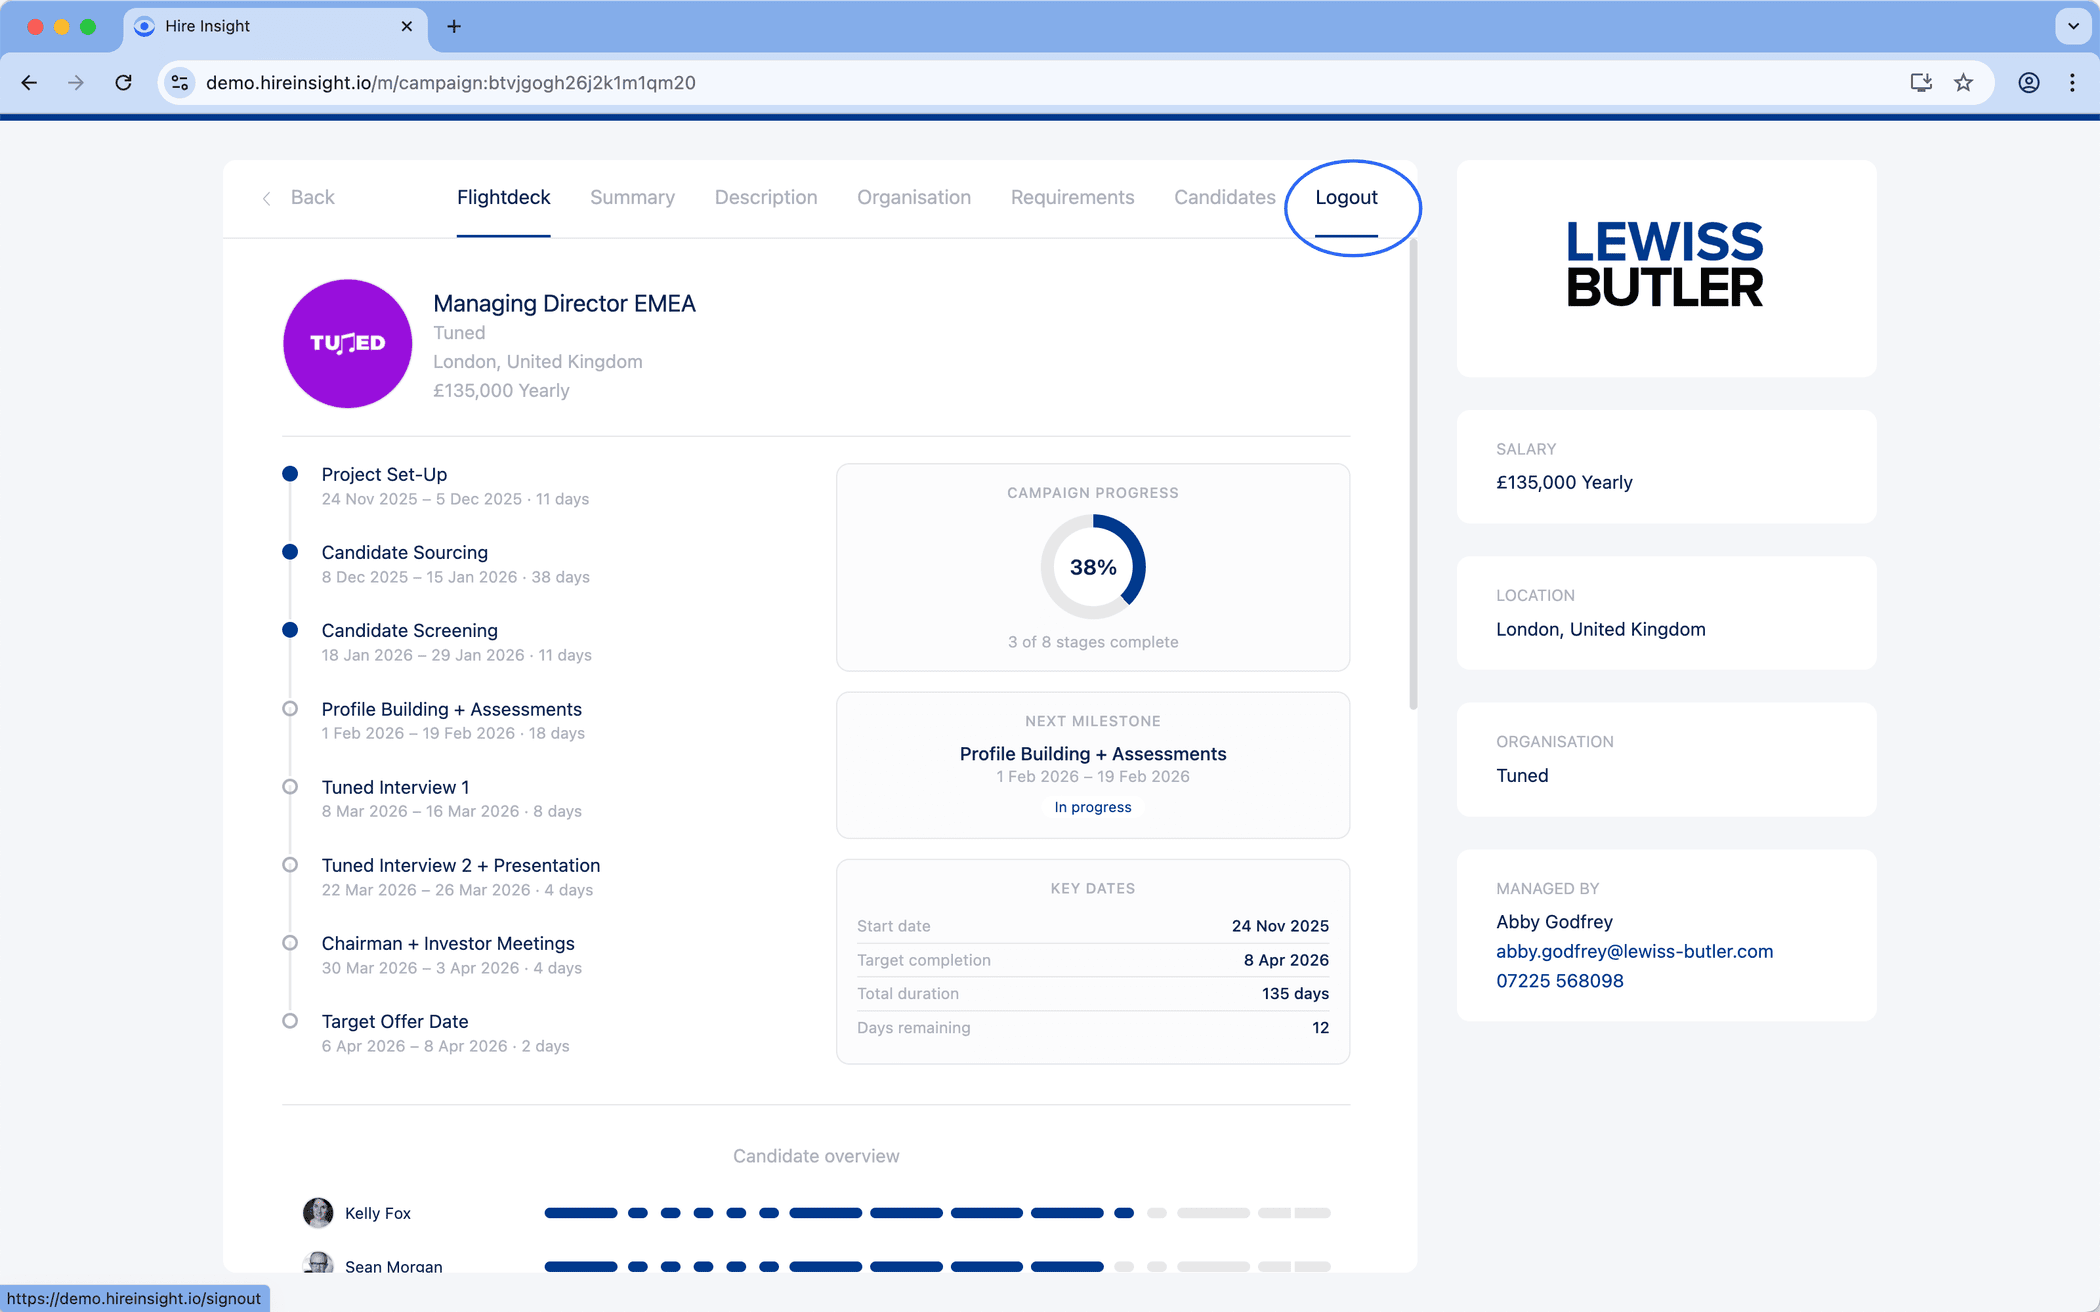
Task: Switch to the Summary tab
Action: (632, 197)
